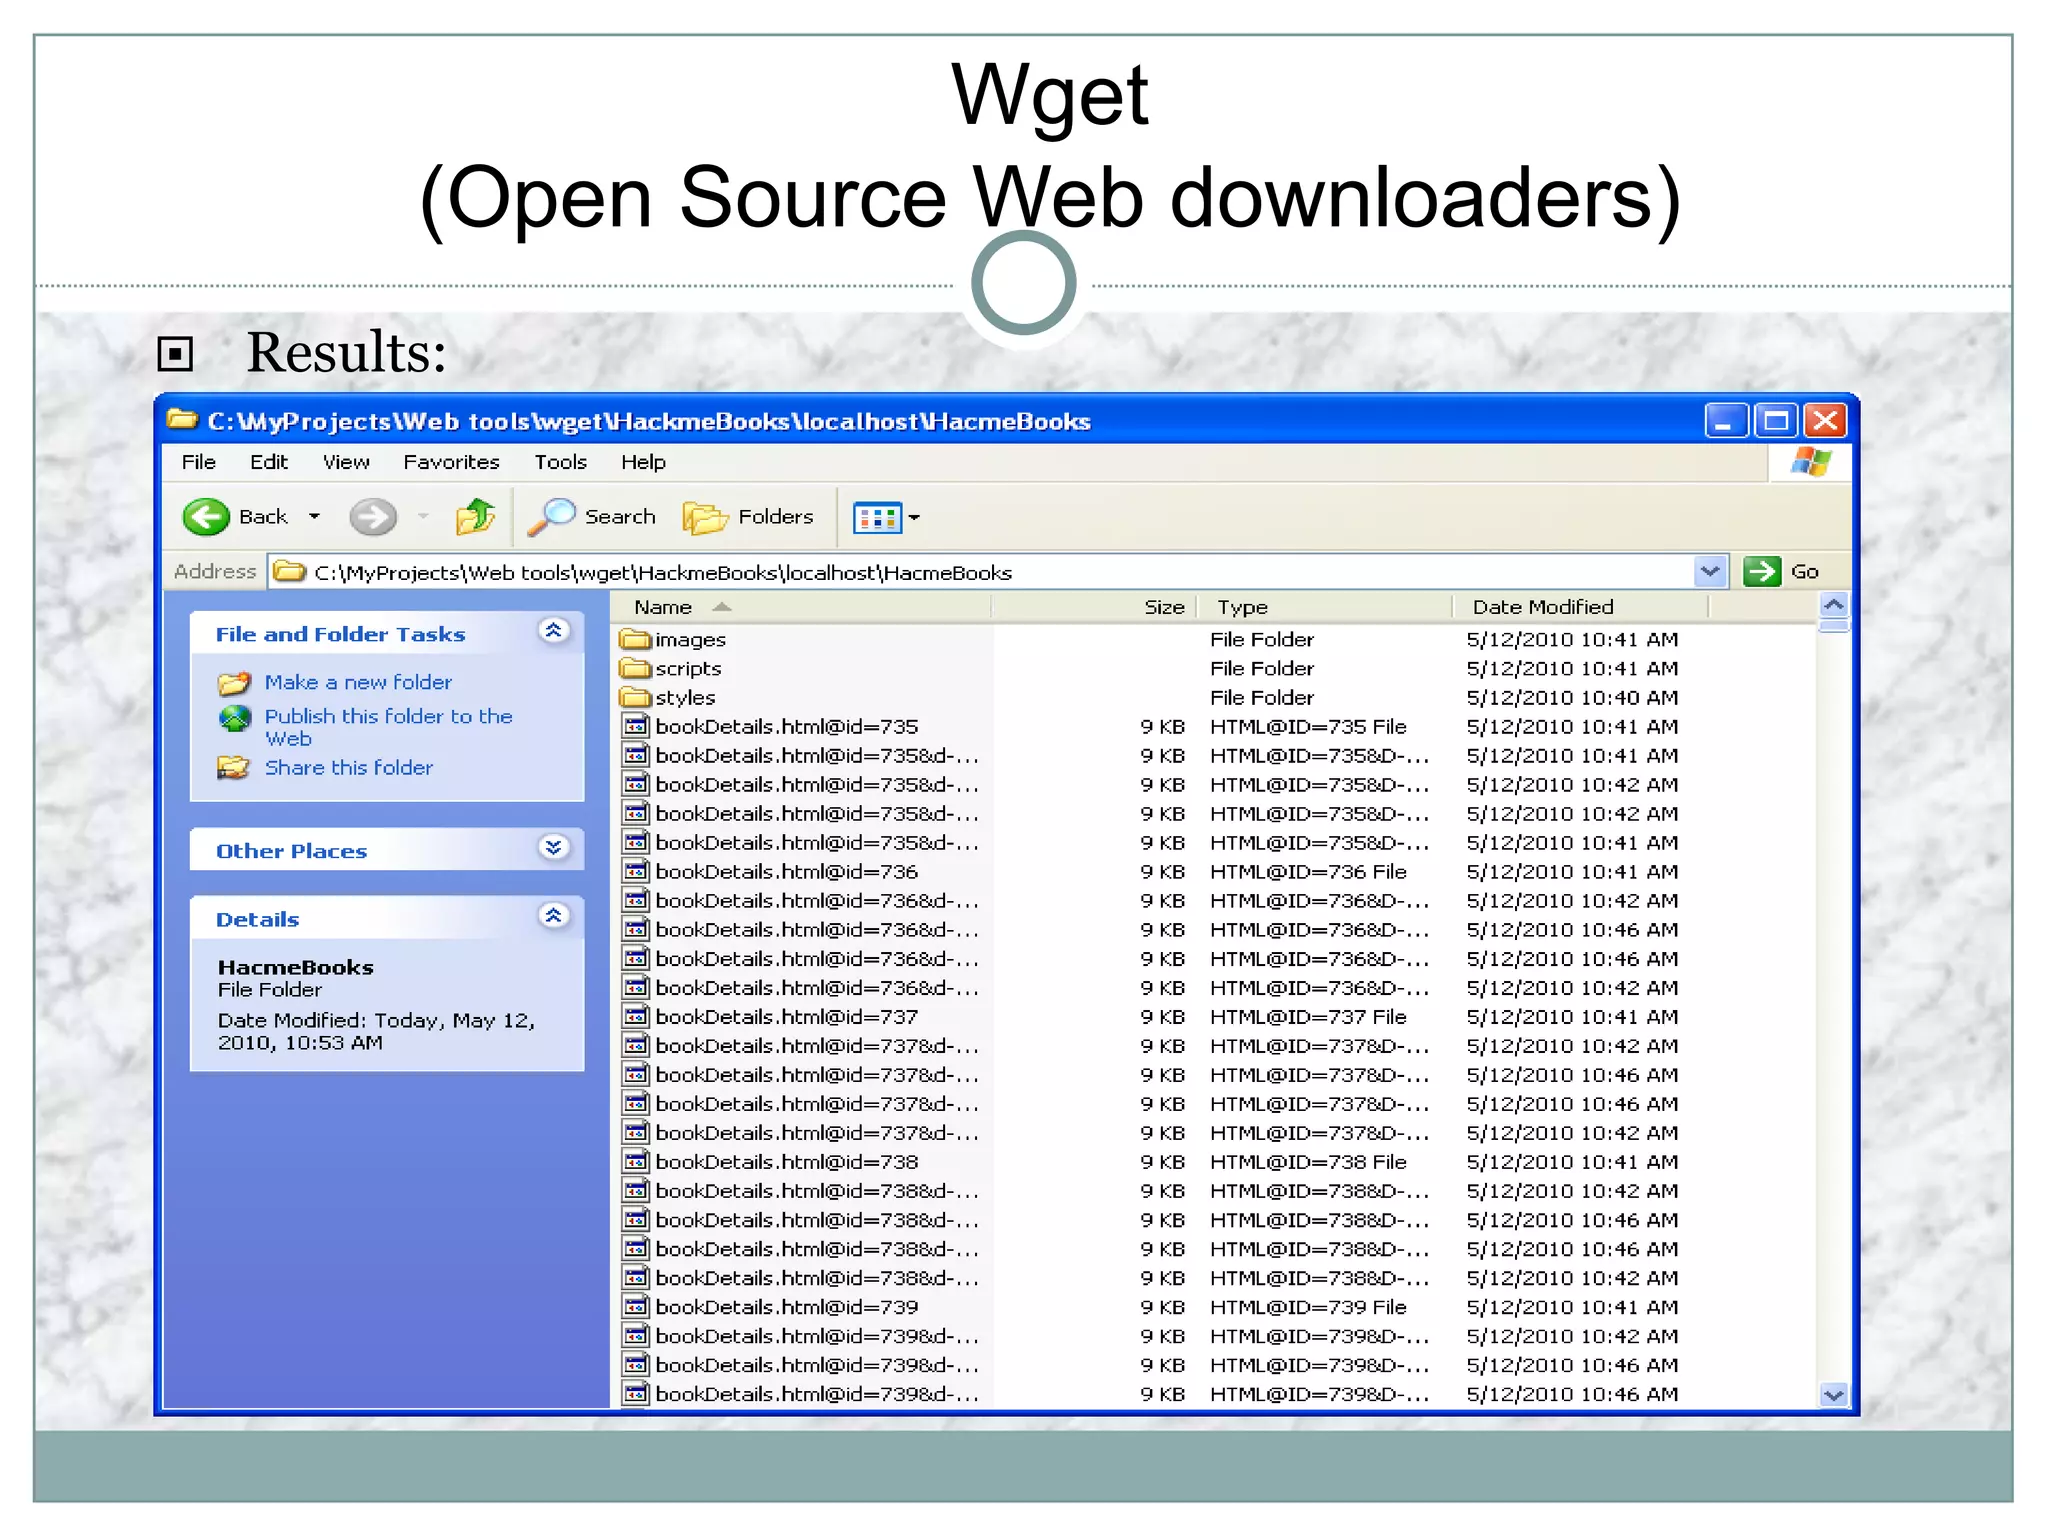Click the green Back arrow icon

(206, 517)
